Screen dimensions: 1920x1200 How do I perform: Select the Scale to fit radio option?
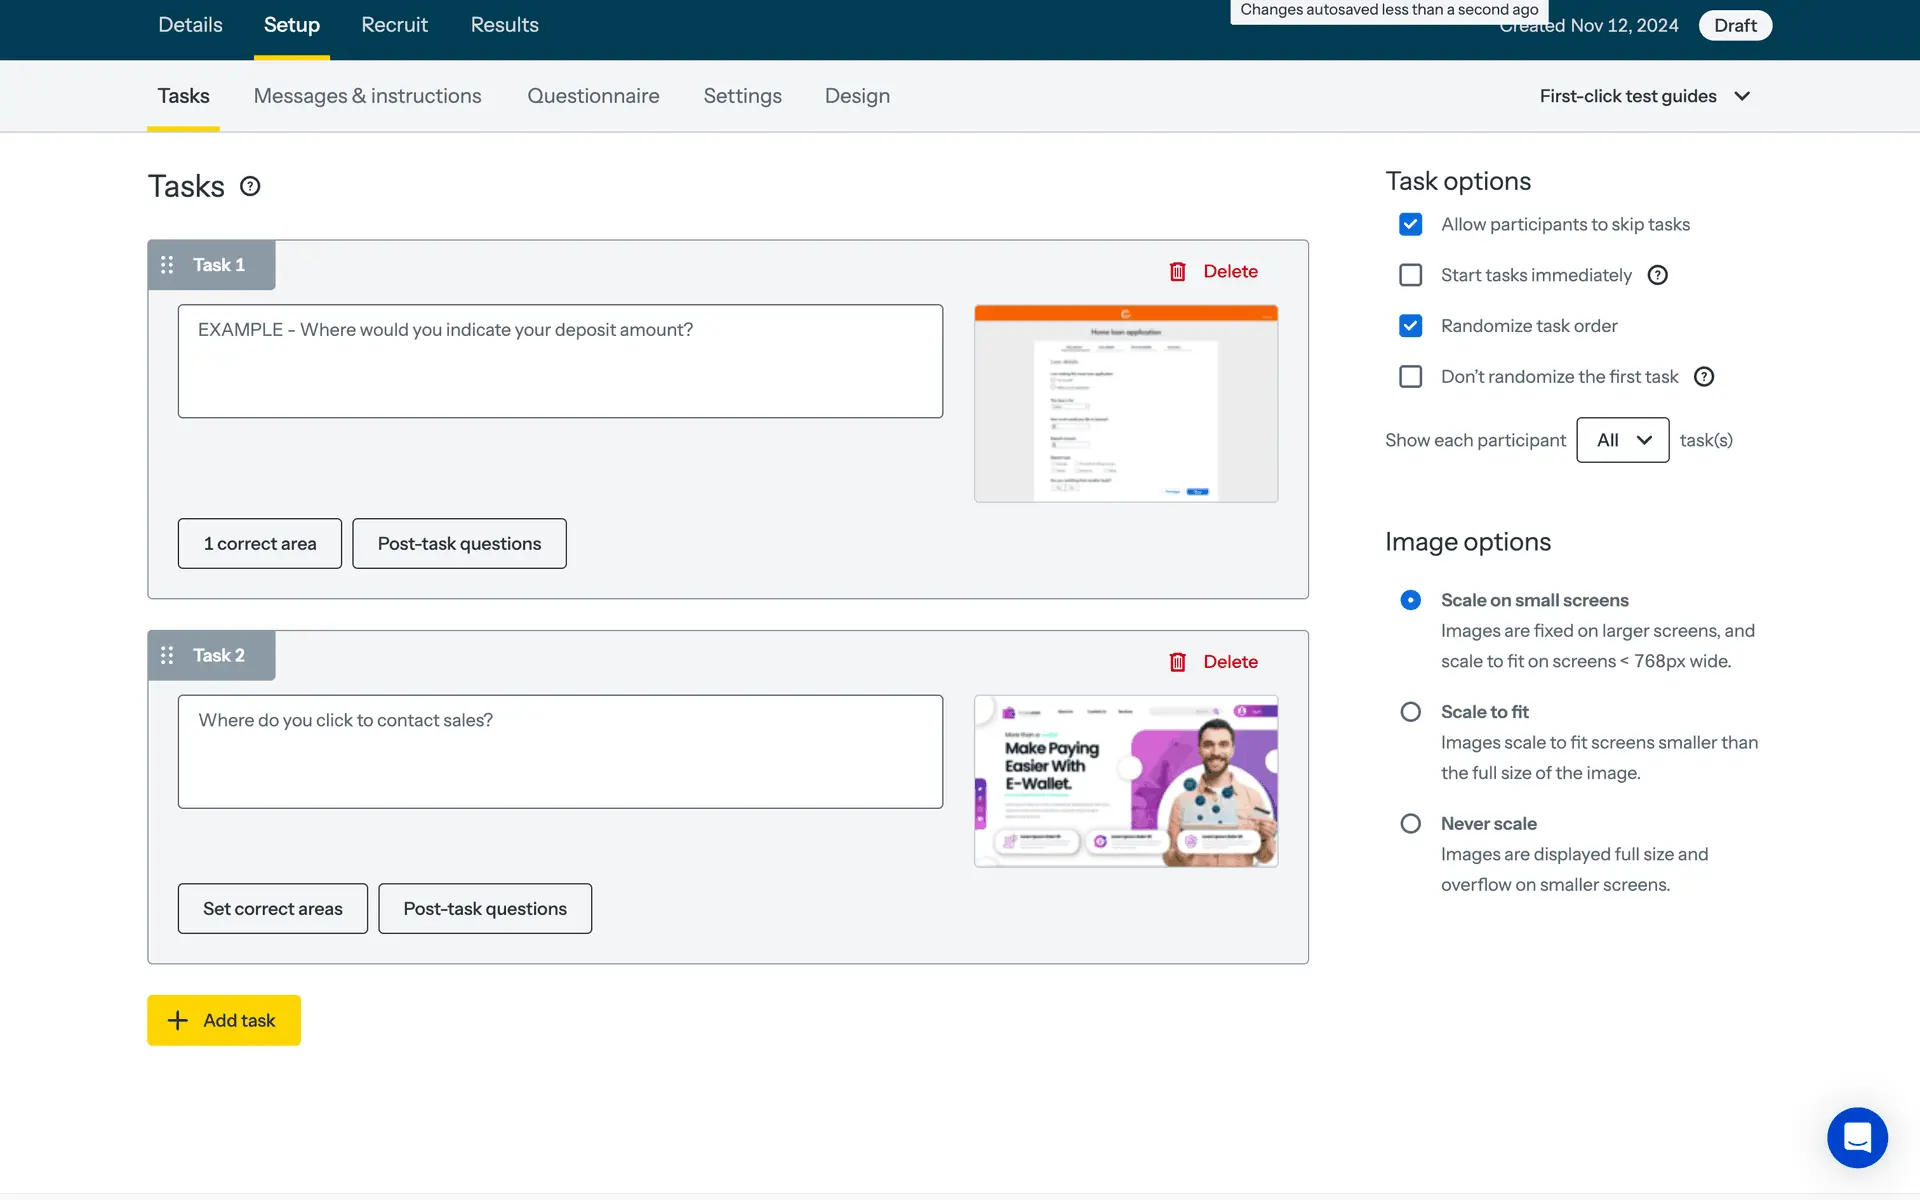pyautogui.click(x=1410, y=712)
